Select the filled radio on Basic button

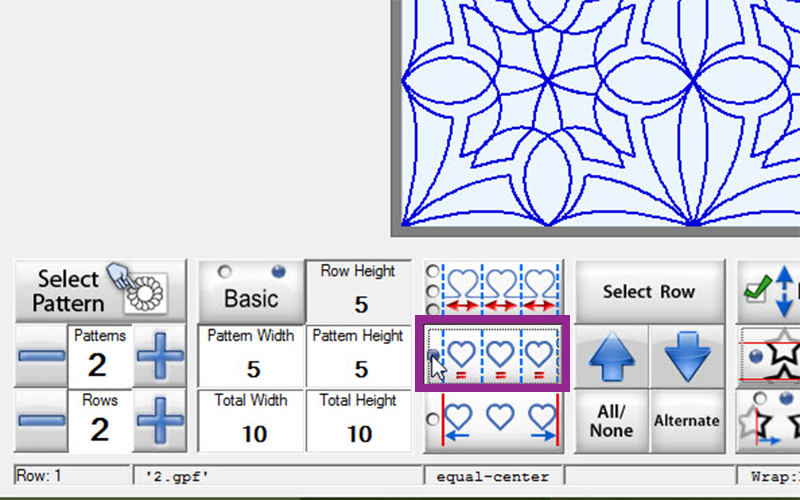coord(279,272)
